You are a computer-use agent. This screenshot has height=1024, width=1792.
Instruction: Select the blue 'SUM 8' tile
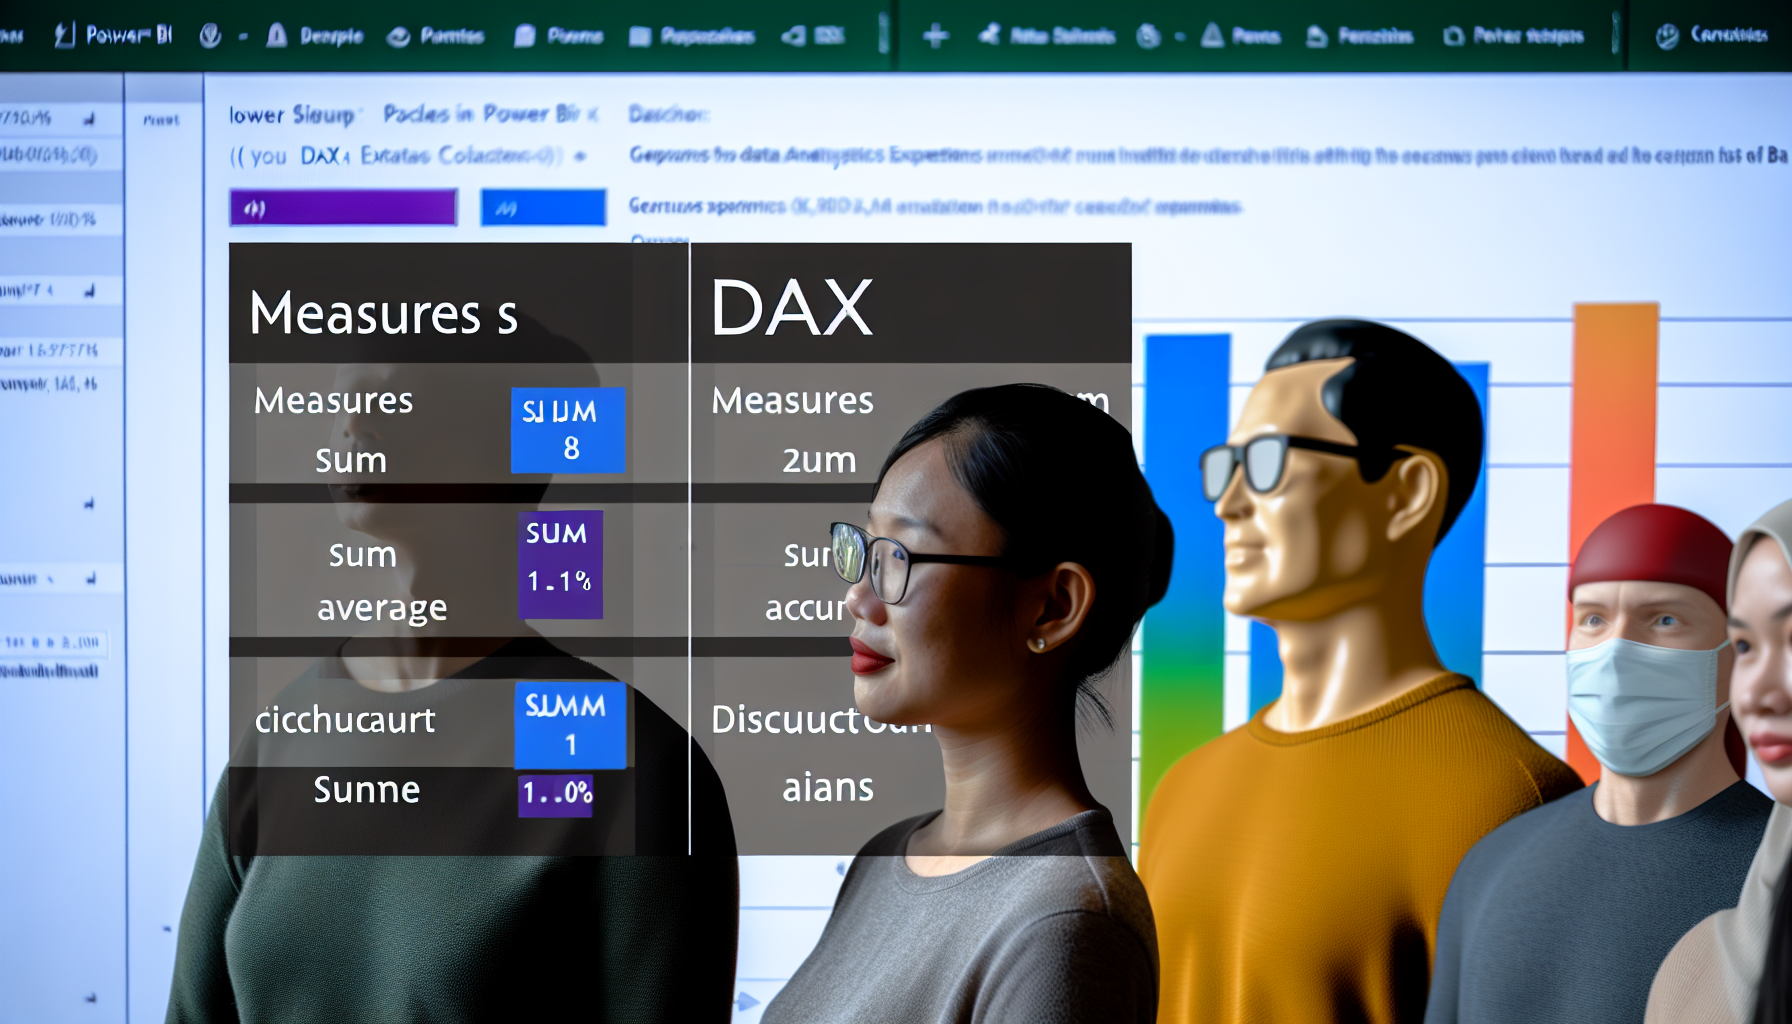point(568,430)
